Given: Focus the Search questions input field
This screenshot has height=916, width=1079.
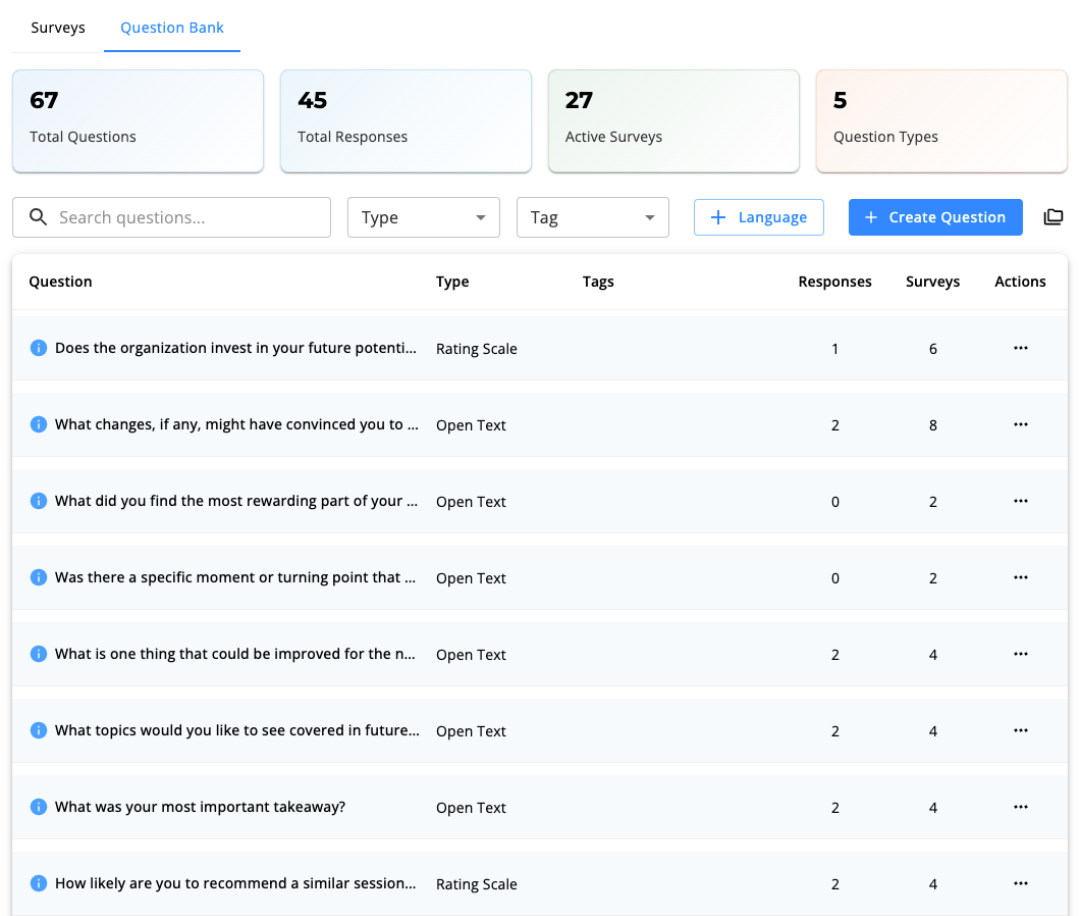Looking at the screenshot, I should [185, 217].
